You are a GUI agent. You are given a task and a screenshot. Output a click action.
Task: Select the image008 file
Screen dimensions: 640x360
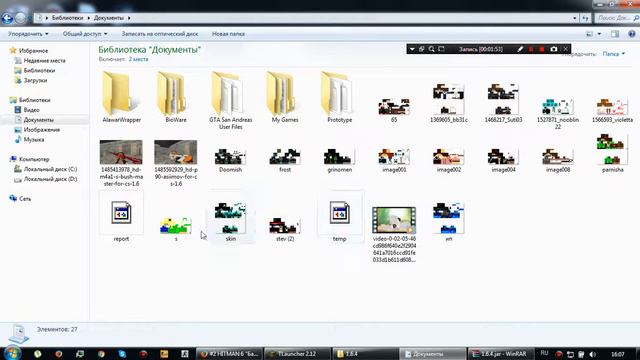pyautogui.click(x=558, y=160)
